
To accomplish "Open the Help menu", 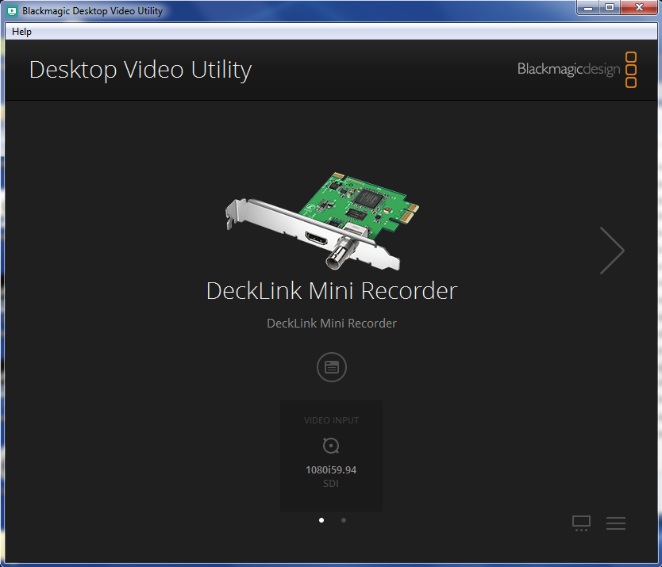I will point(21,31).
